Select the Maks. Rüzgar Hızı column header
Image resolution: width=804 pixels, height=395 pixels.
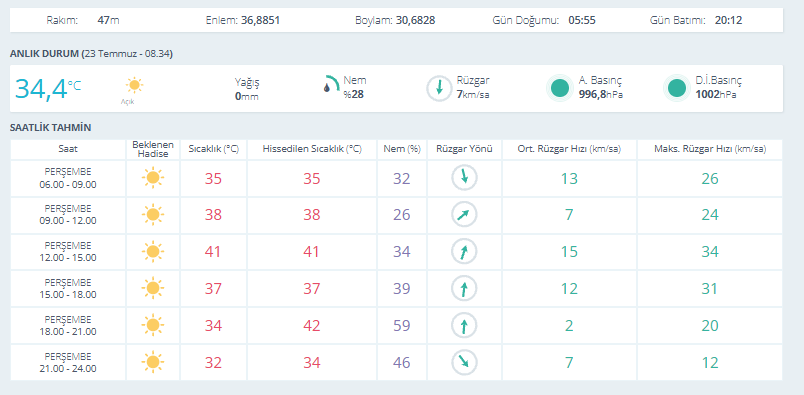tap(710, 149)
